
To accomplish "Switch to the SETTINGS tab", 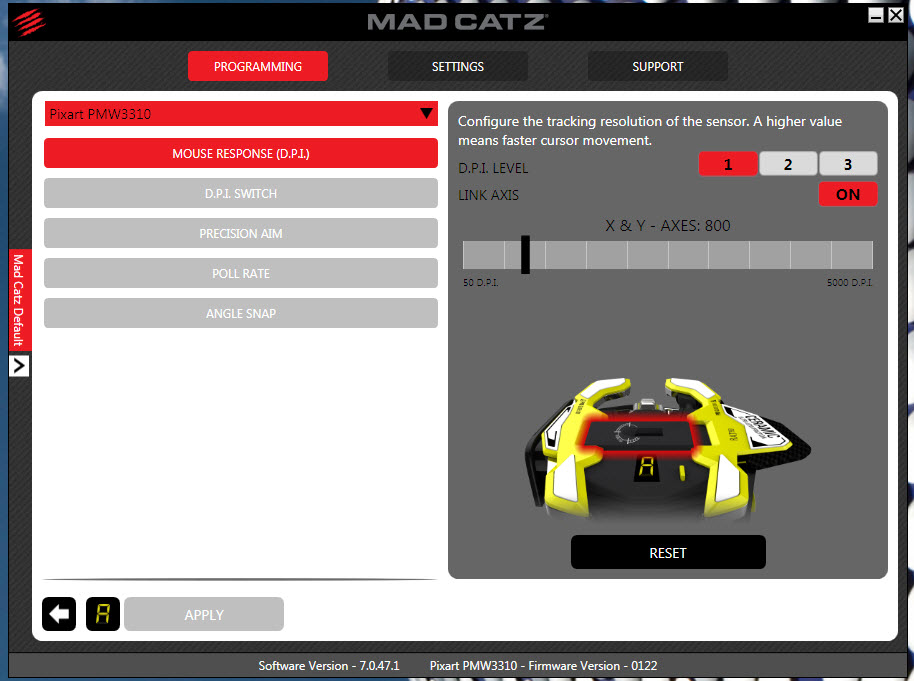I will point(458,66).
